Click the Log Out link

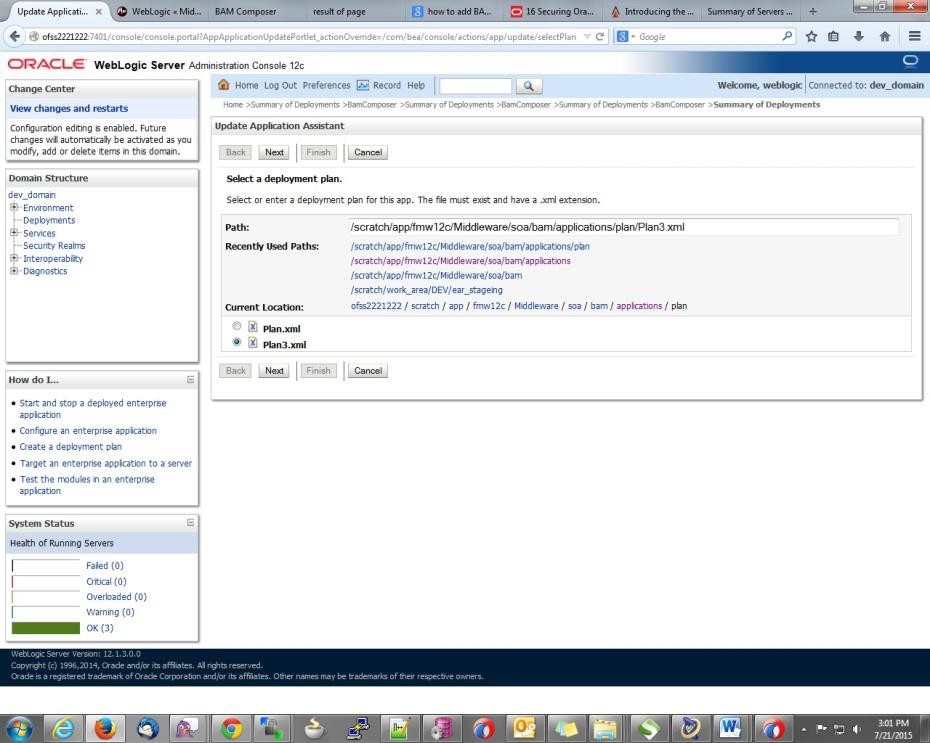(x=281, y=85)
